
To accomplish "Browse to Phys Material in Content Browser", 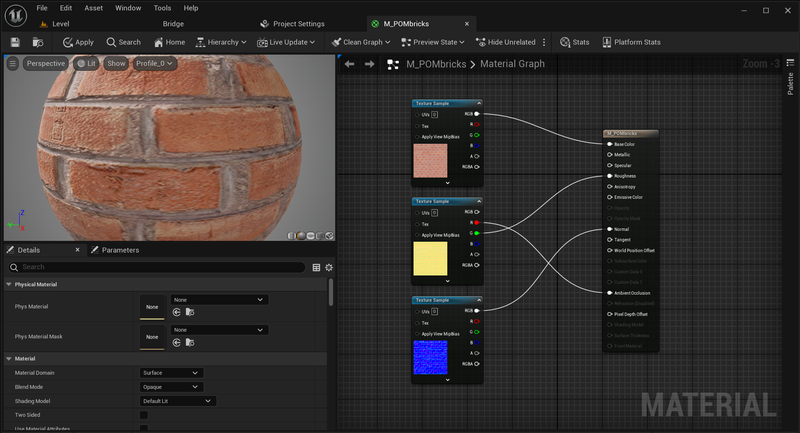I will [x=190, y=312].
